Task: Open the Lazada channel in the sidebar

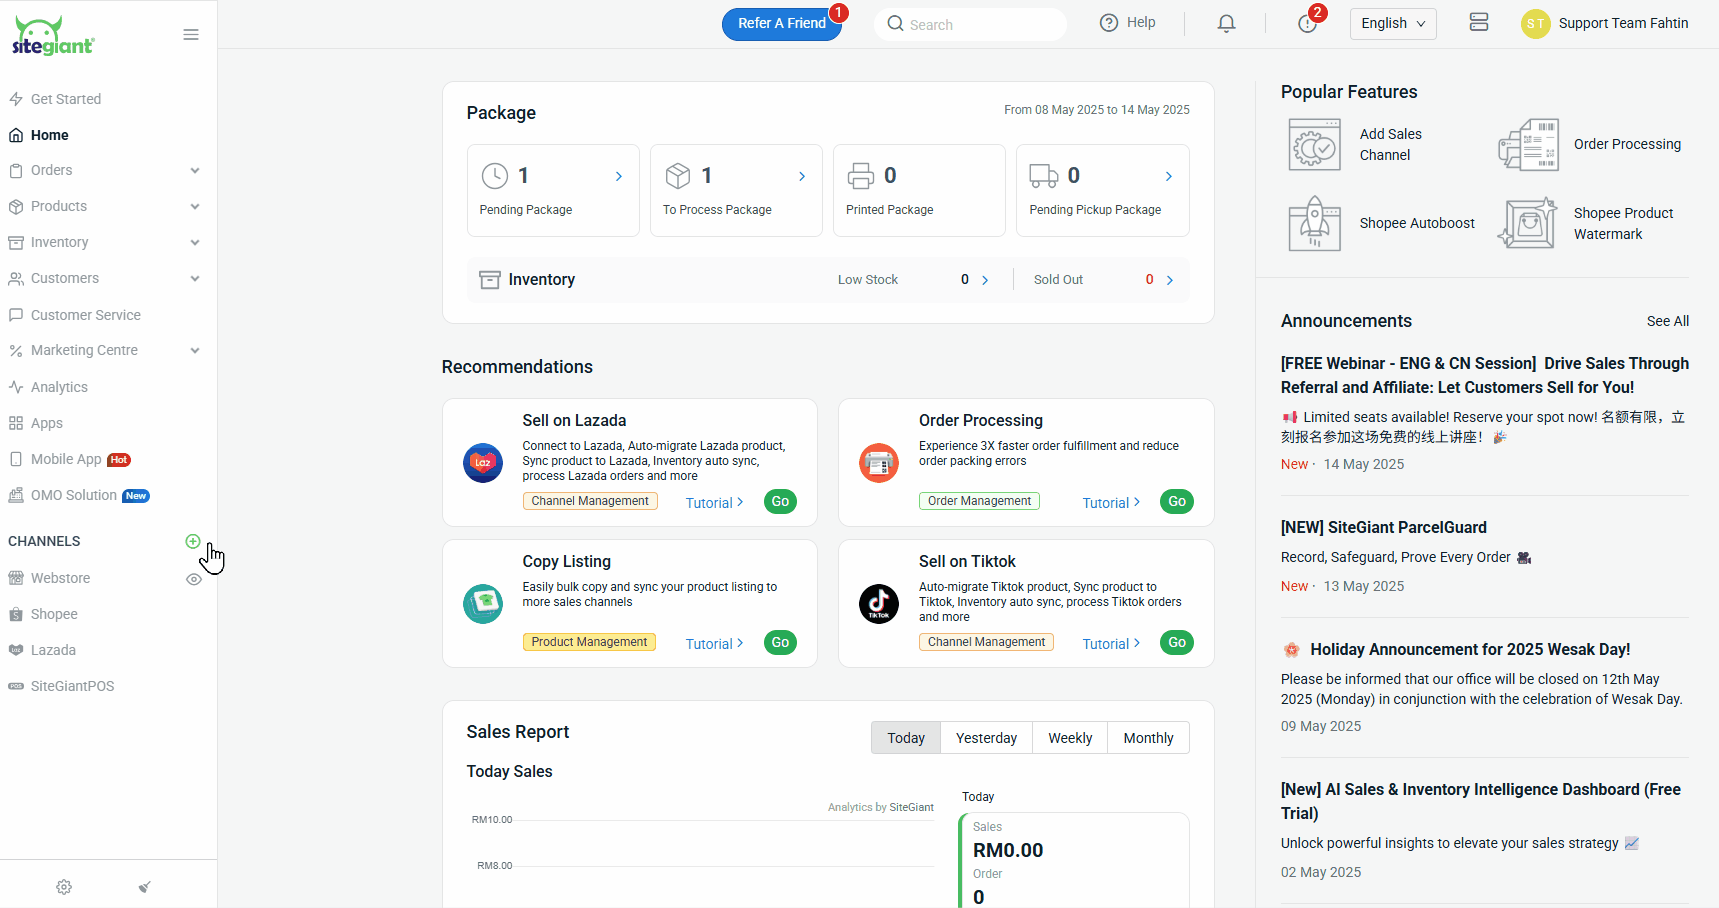Action: click(x=53, y=650)
